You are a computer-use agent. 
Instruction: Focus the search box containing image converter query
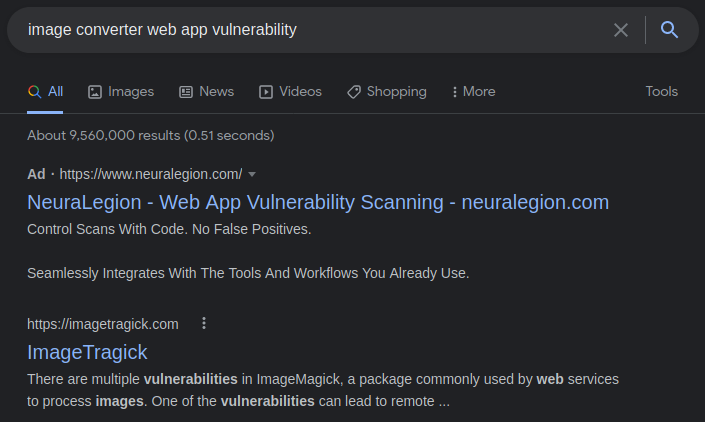pos(315,30)
